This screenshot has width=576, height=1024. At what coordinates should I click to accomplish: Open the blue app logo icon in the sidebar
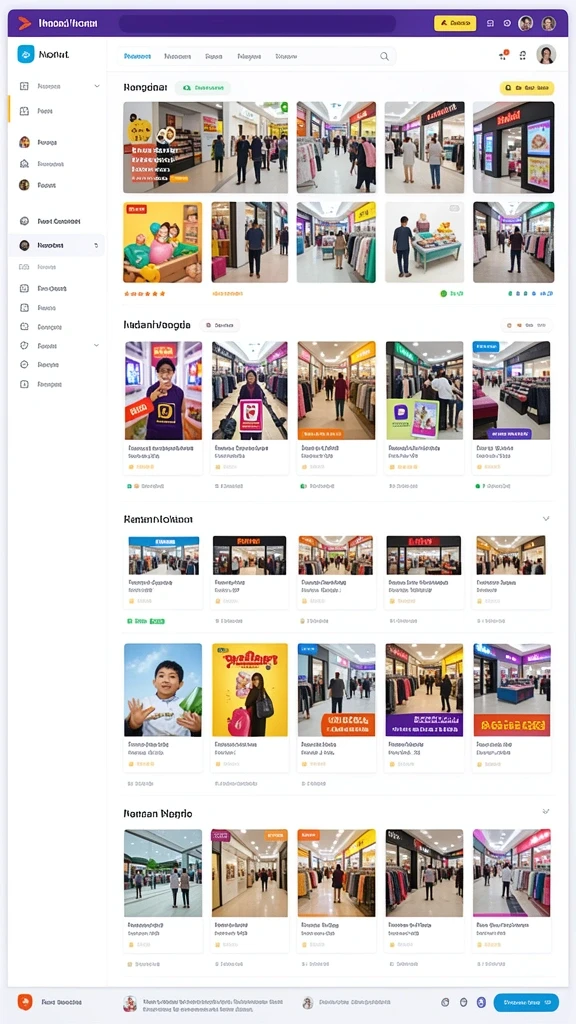click(25, 54)
